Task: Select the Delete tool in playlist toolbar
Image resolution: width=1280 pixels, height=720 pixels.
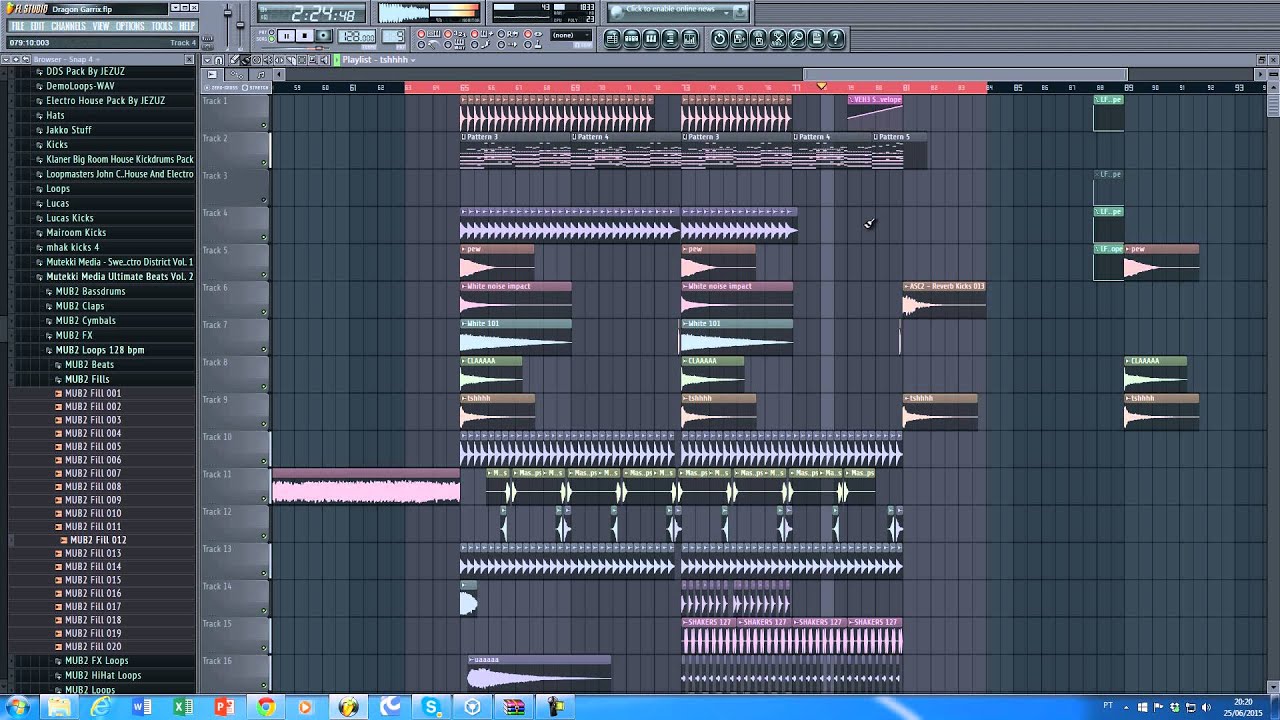Action: (x=257, y=60)
